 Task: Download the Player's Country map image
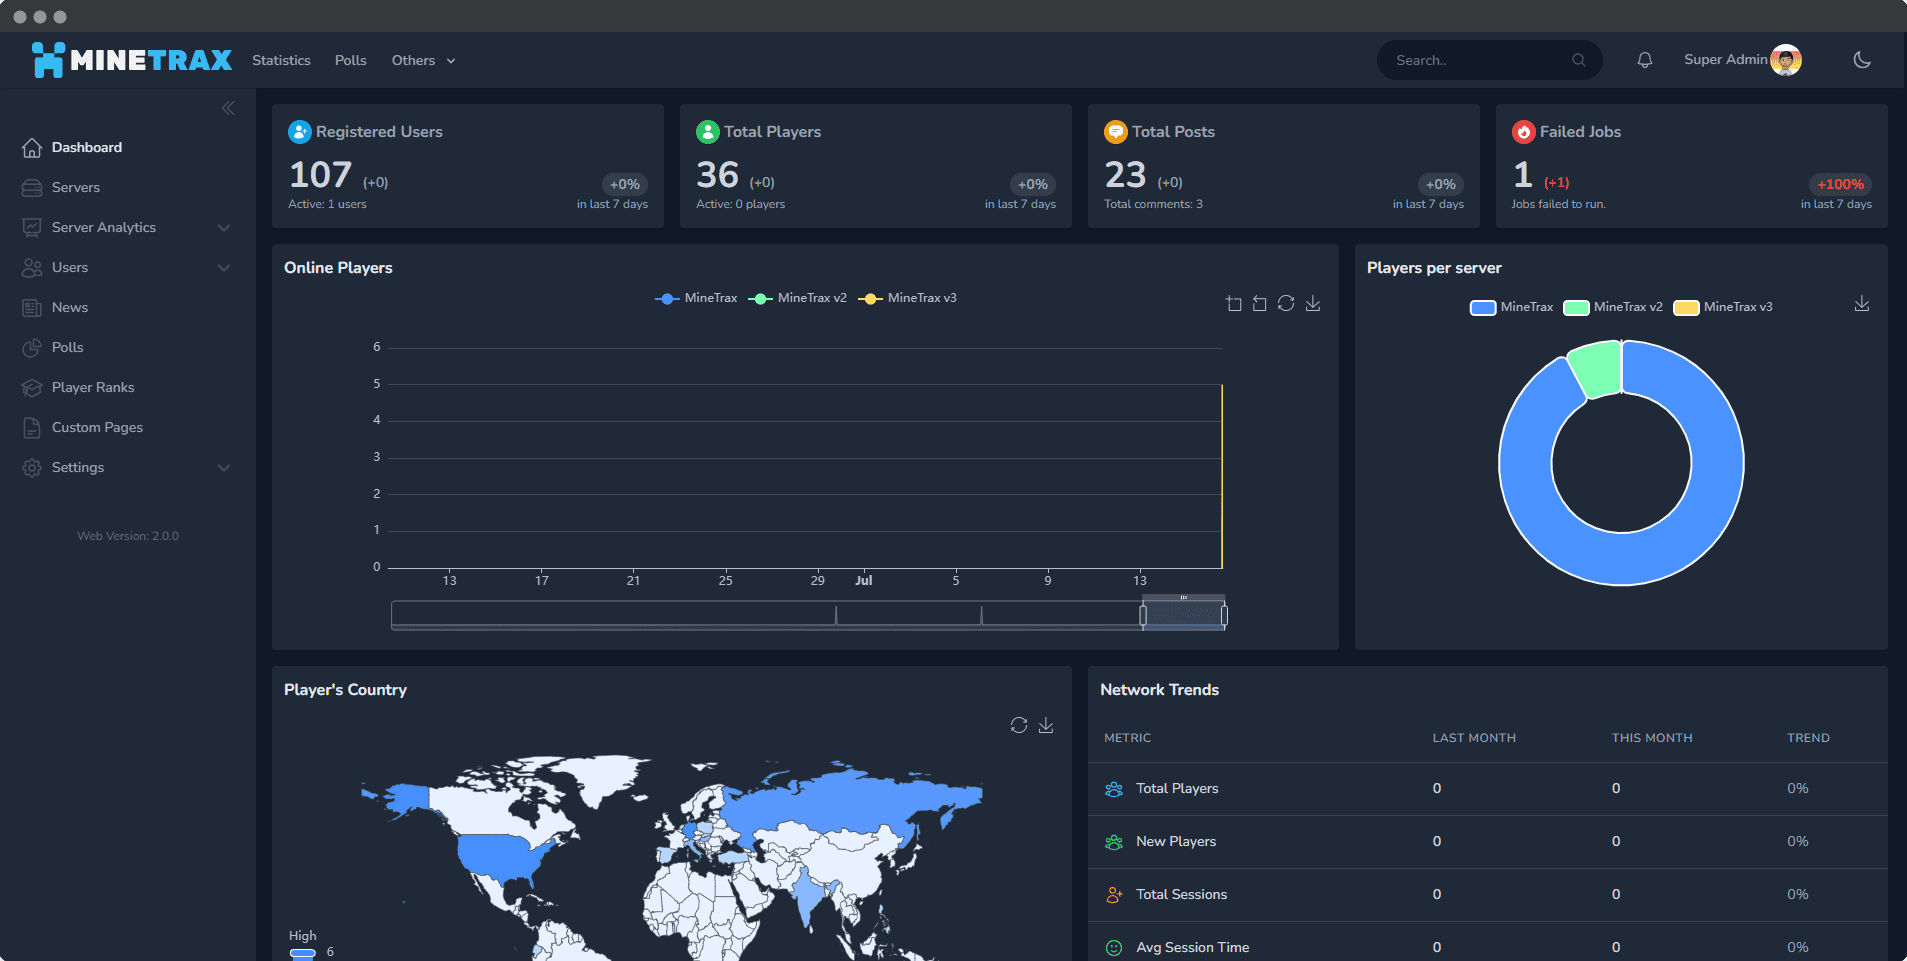click(1046, 725)
